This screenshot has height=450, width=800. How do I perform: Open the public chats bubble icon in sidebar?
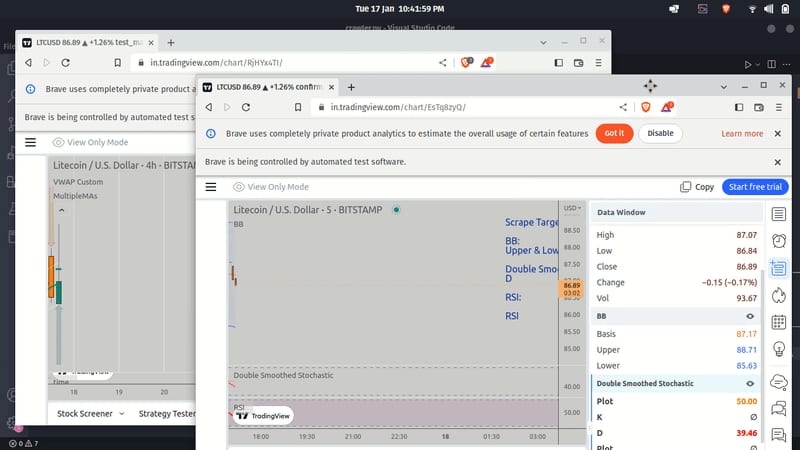[x=779, y=382]
